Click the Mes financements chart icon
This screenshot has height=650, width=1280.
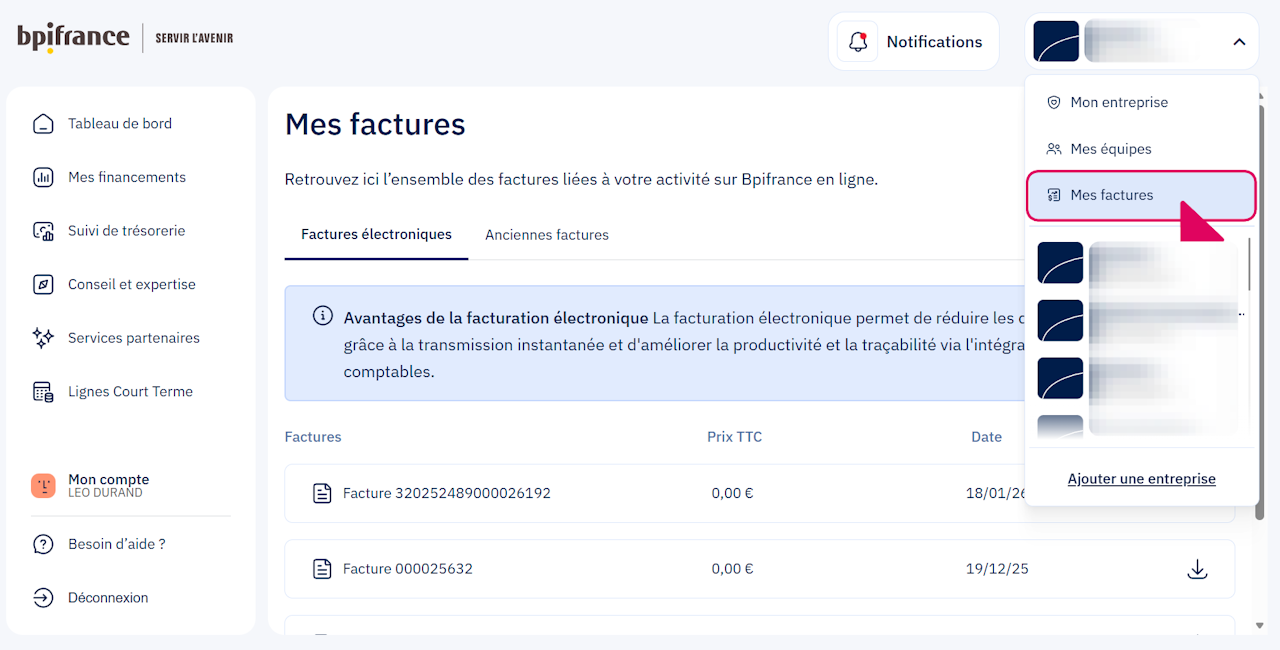(43, 178)
